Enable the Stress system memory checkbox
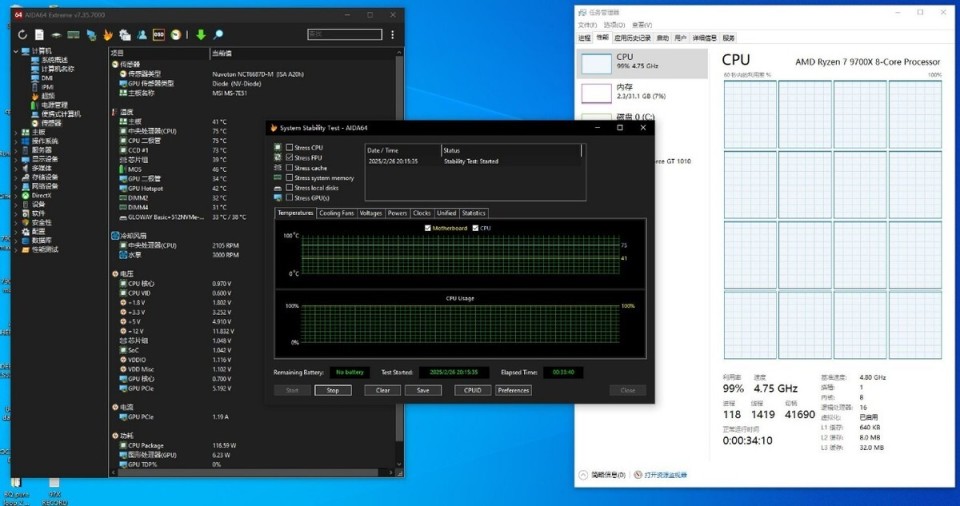Viewport: 960px width, 506px height. click(290, 178)
